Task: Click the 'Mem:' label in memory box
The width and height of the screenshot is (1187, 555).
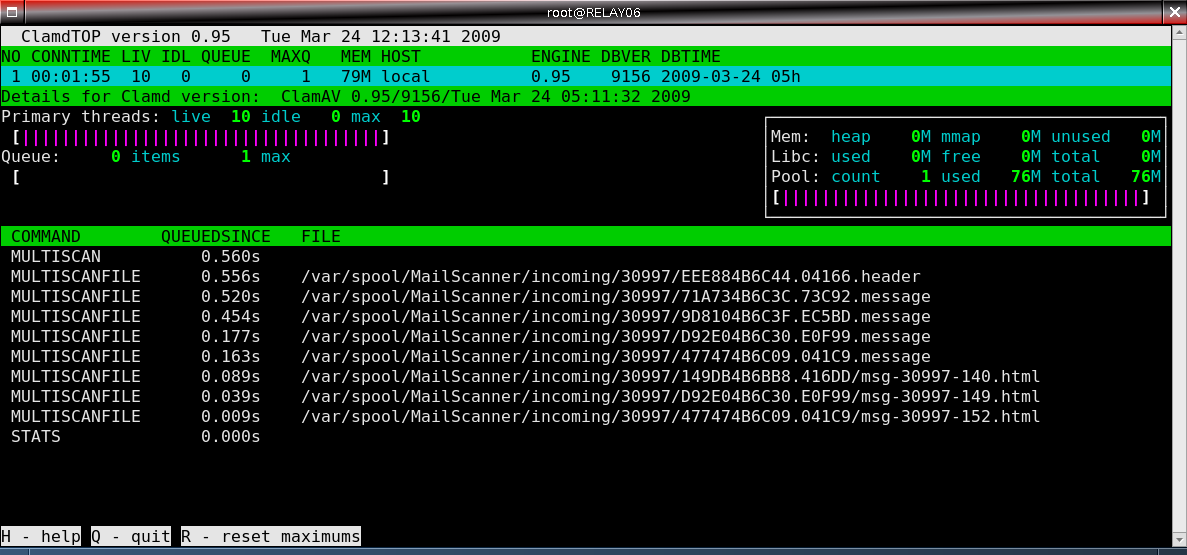Action: pyautogui.click(x=790, y=137)
